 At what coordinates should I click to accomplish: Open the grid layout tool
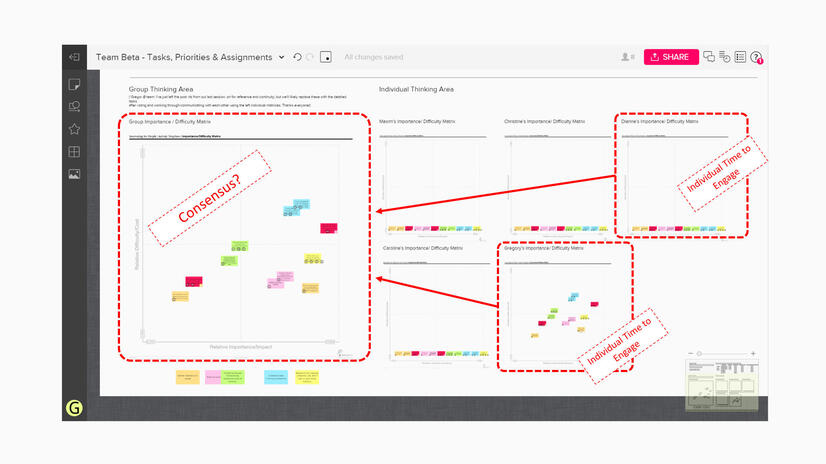click(73, 152)
